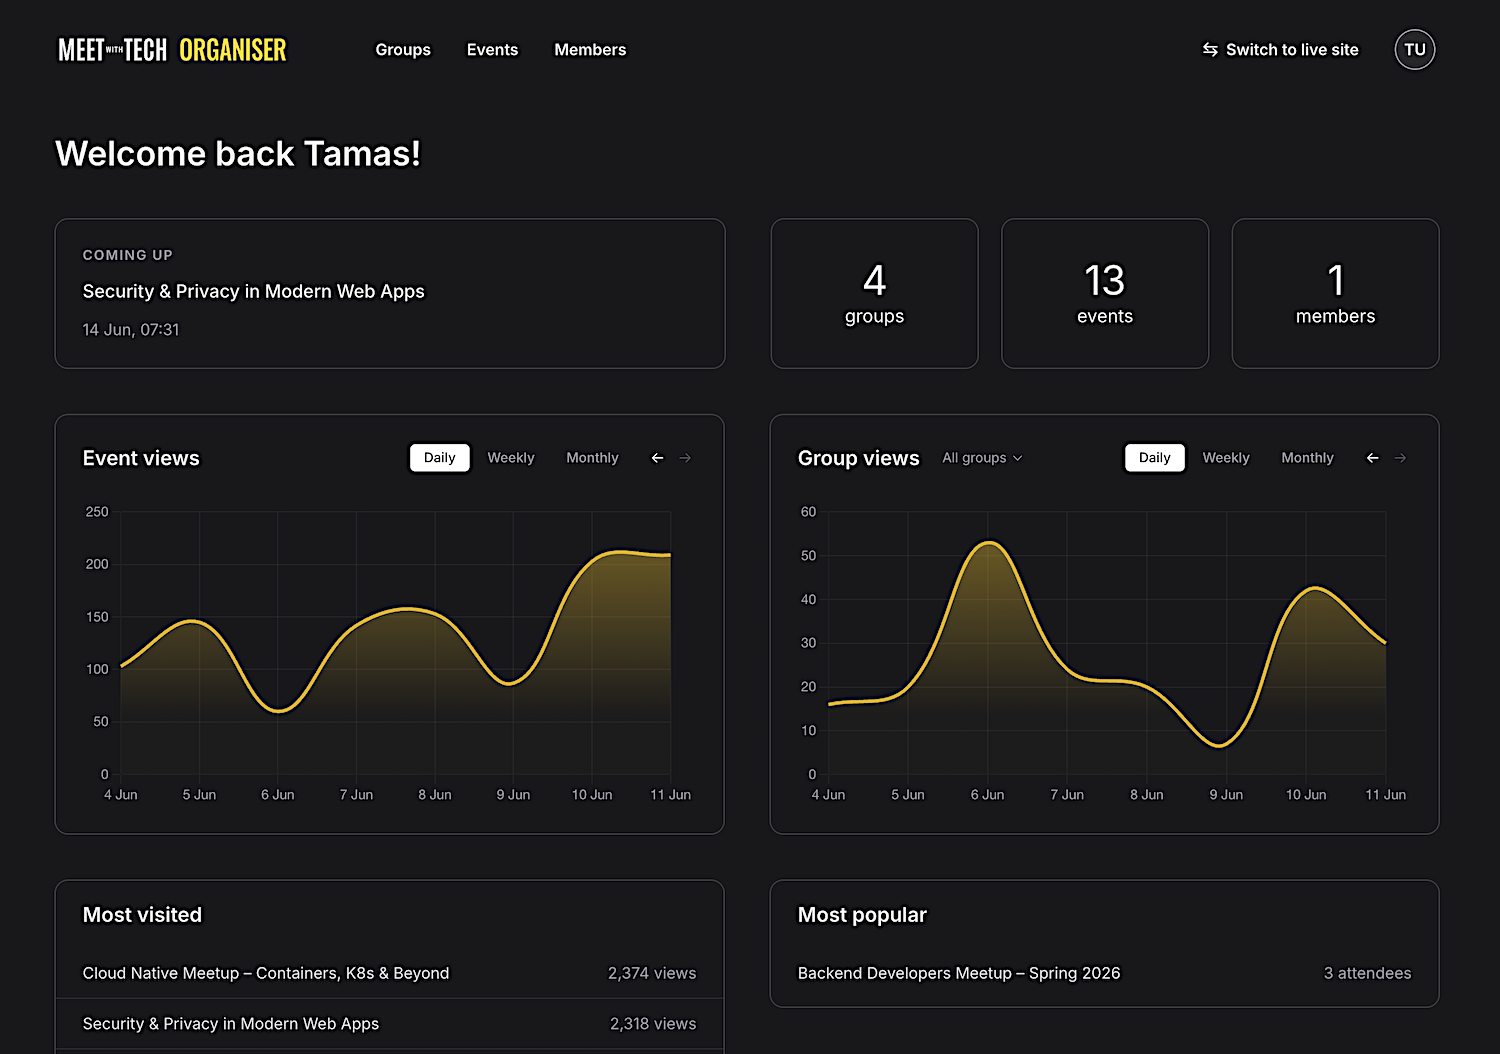Click the '3 attendees' value
The width and height of the screenshot is (1500, 1054).
pos(1367,973)
